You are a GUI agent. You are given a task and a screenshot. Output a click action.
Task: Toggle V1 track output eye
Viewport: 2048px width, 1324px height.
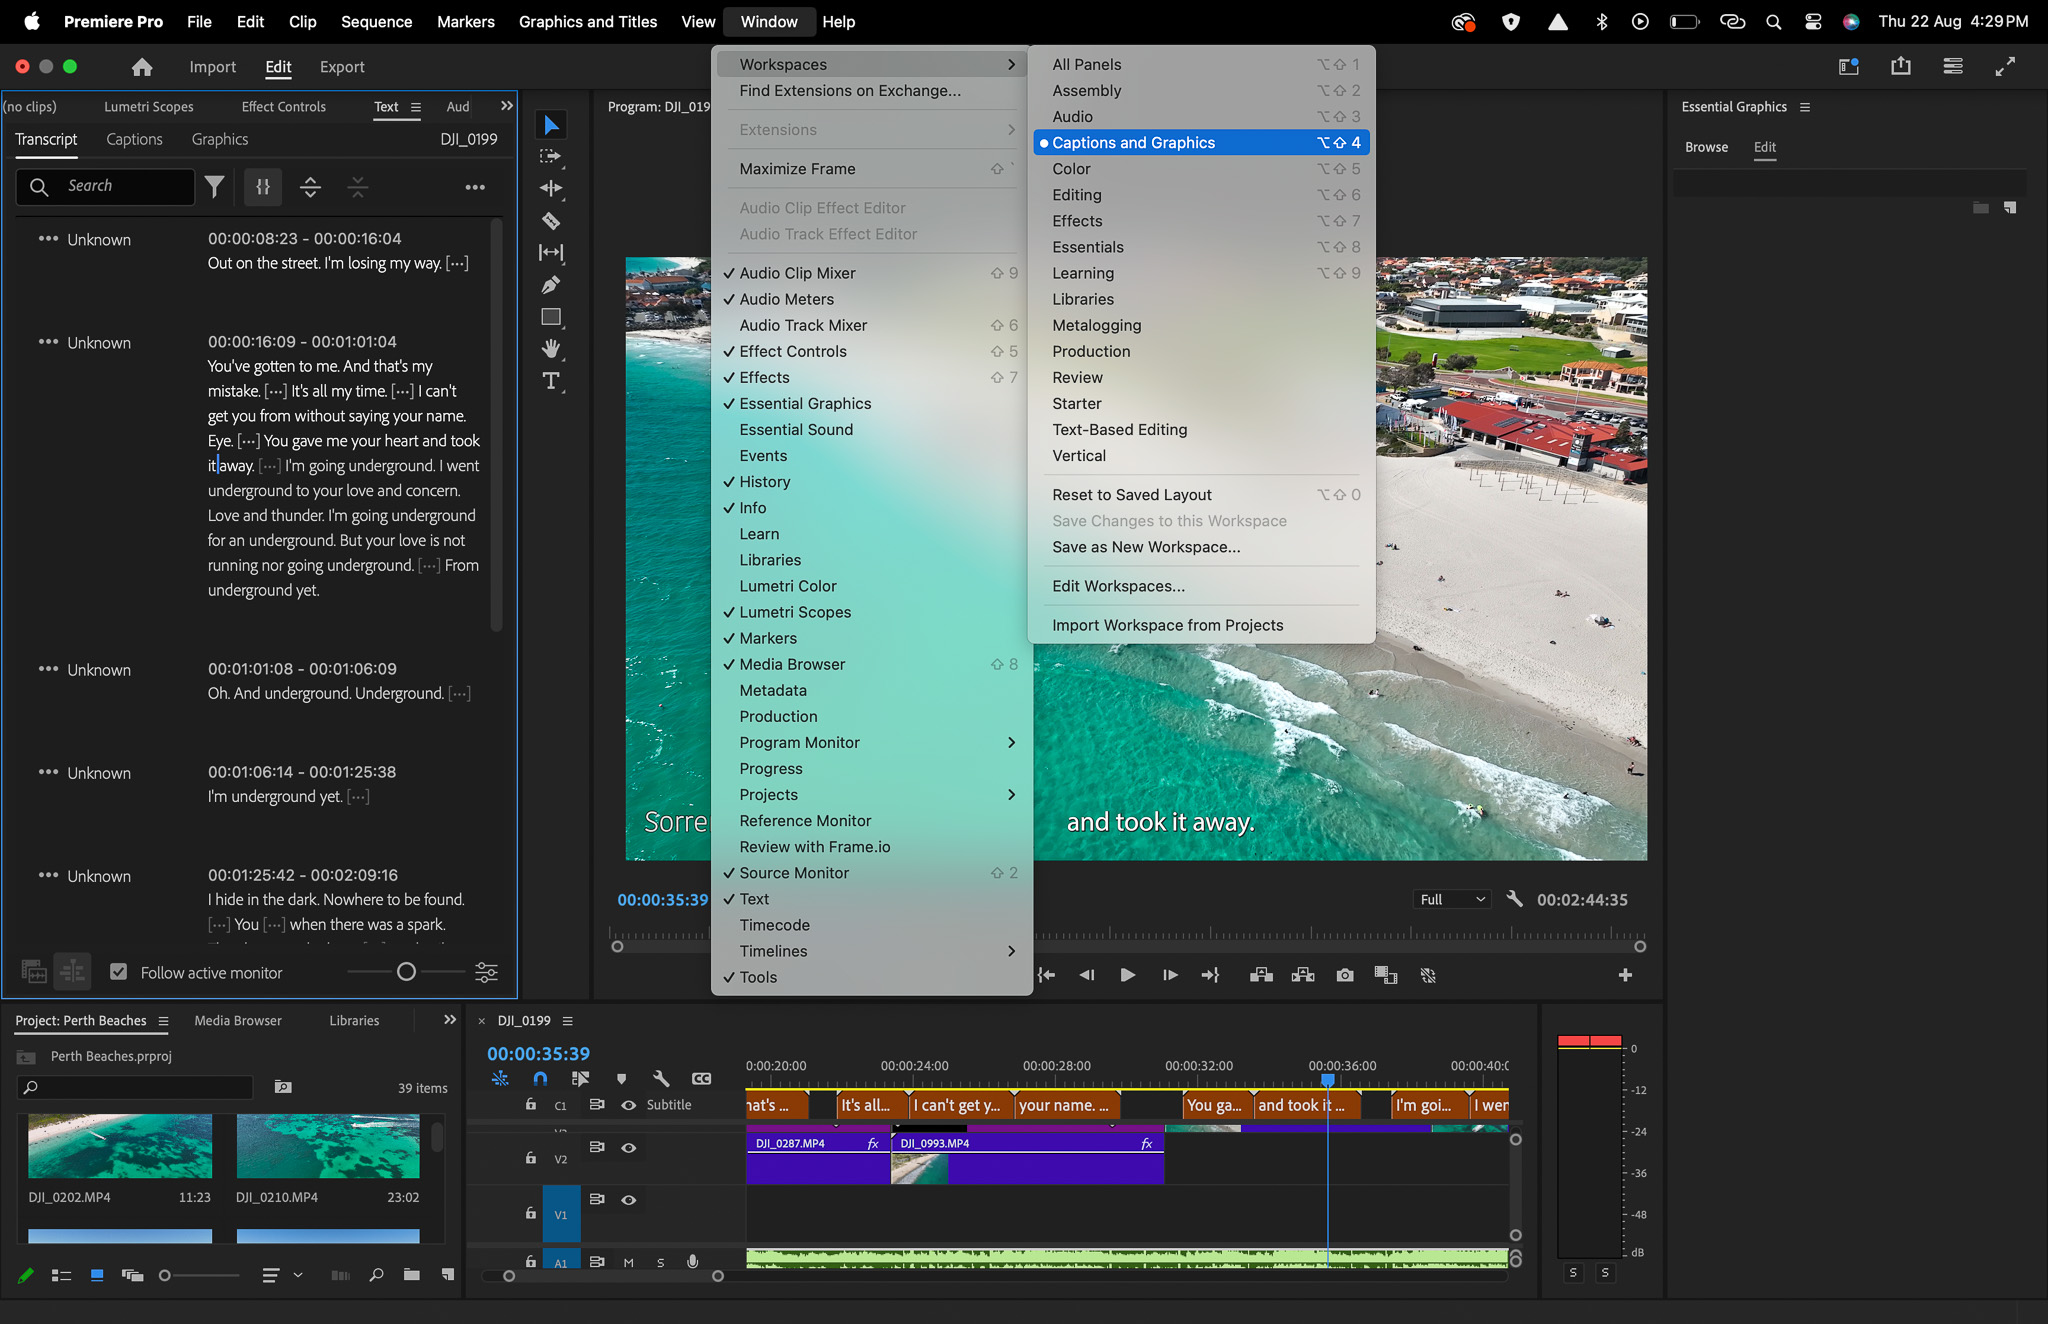(629, 1200)
